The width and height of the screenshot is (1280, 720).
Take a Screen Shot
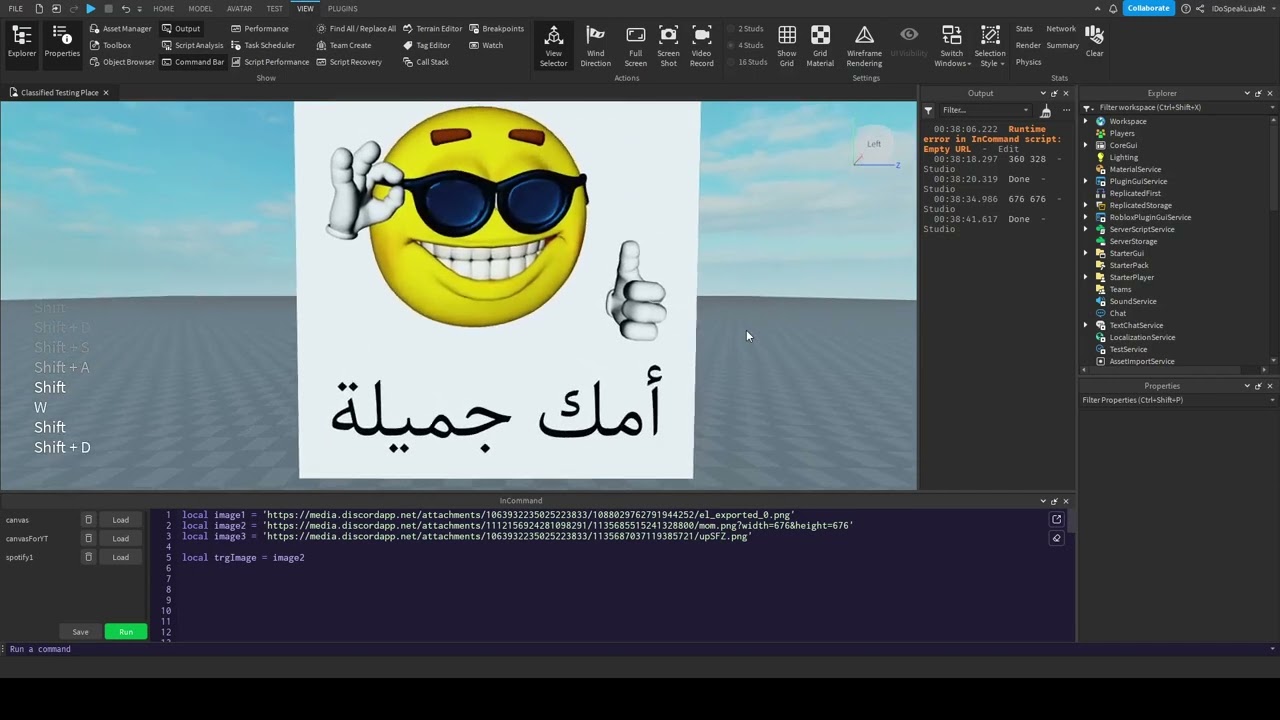pos(668,46)
